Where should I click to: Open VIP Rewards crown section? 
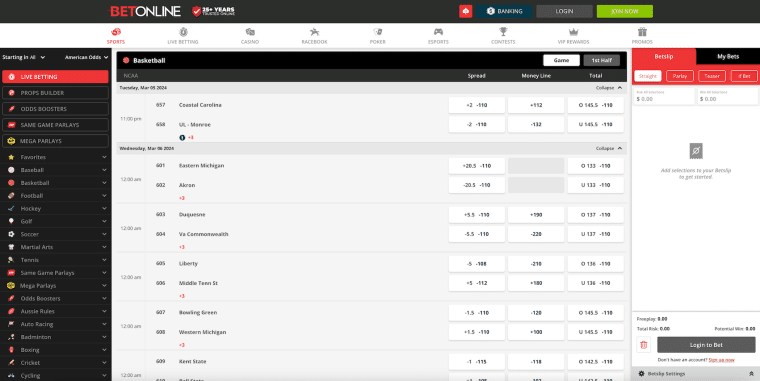point(573,36)
